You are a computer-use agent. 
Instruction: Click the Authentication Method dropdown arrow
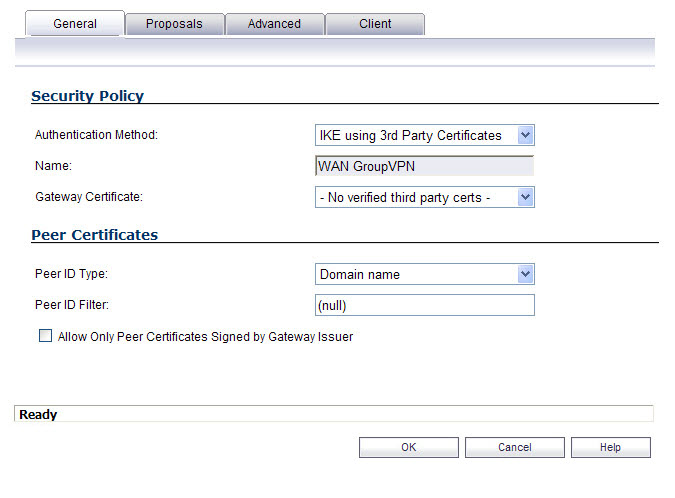pyautogui.click(x=525, y=135)
